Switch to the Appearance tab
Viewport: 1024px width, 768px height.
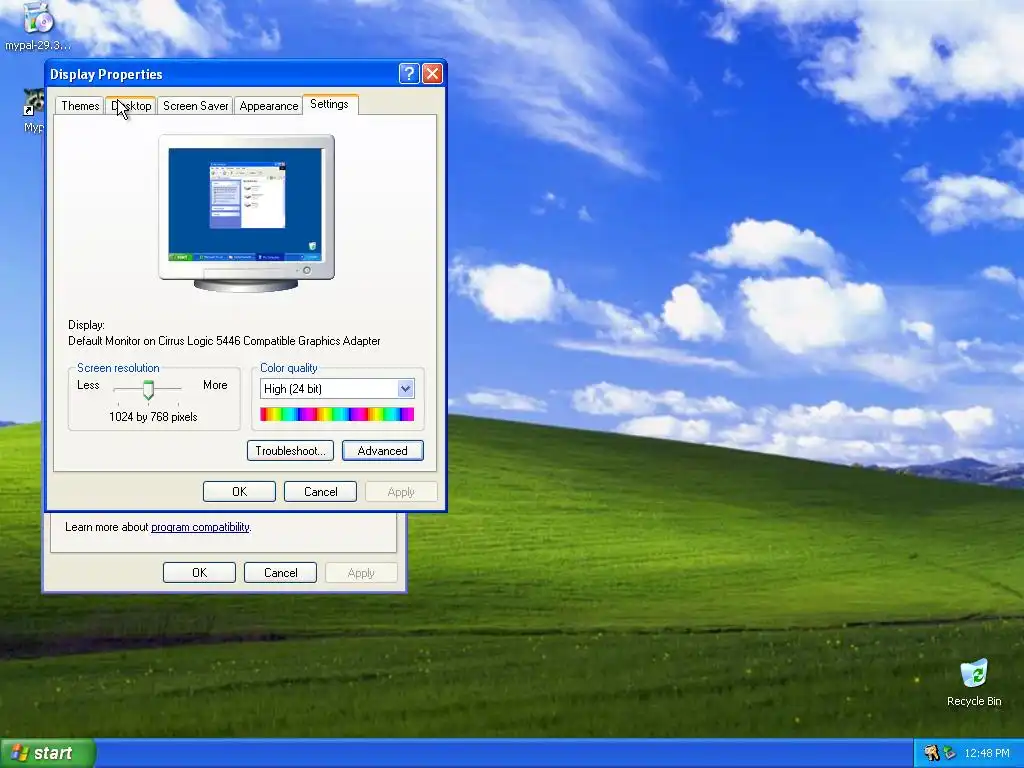(x=268, y=106)
